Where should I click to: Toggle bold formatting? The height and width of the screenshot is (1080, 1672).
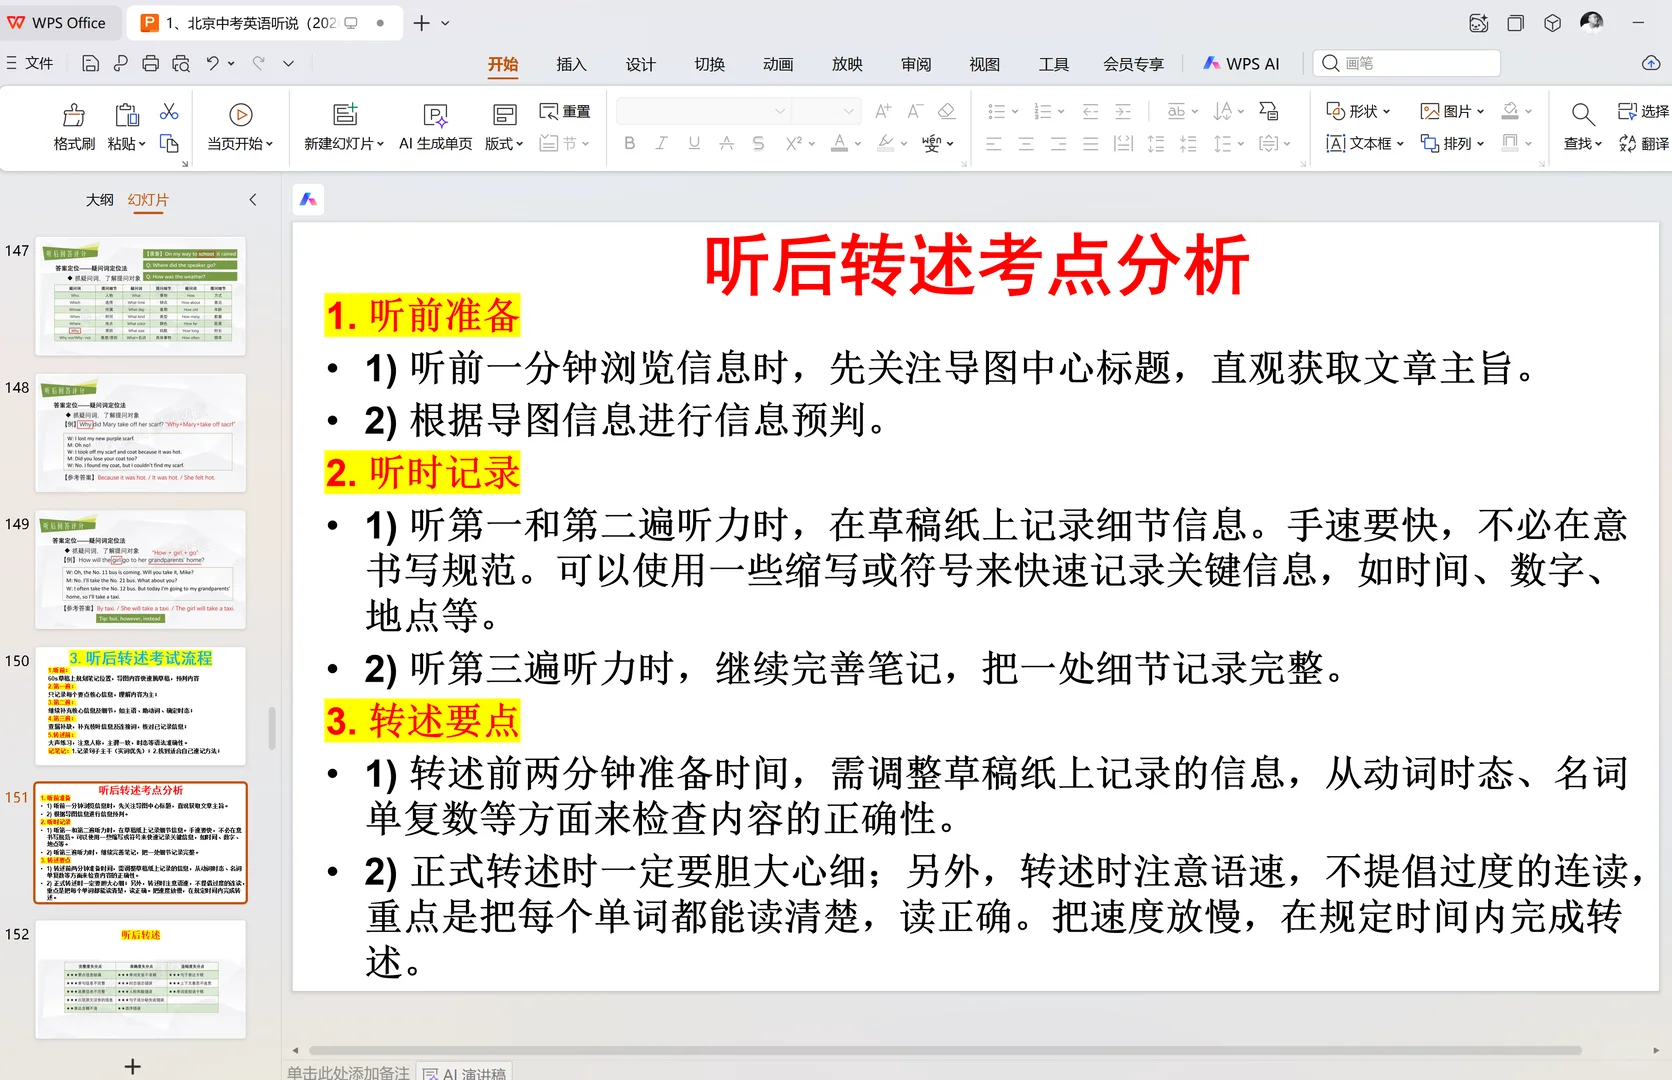(x=628, y=143)
